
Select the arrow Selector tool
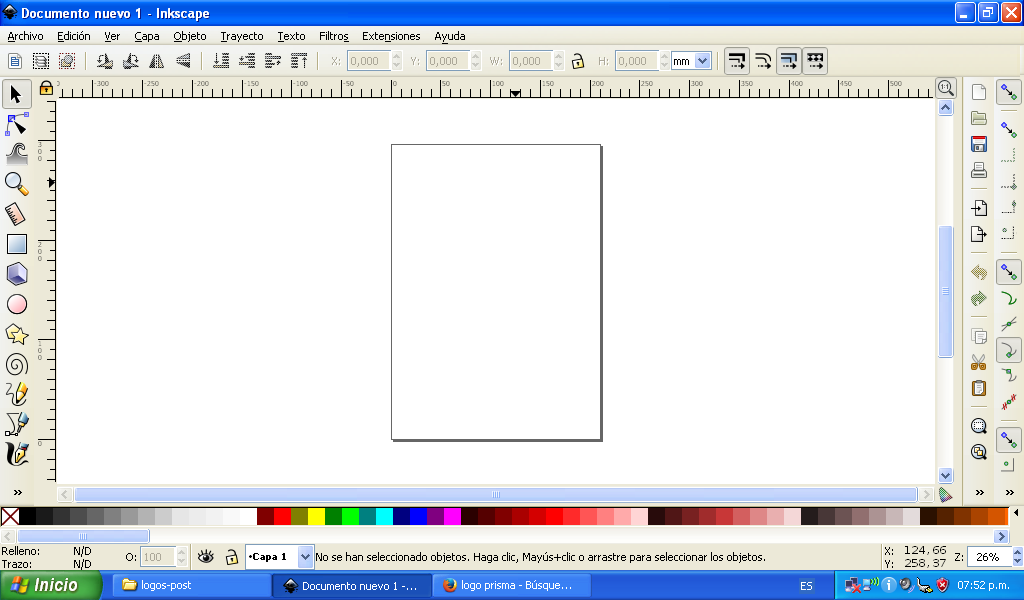point(16,95)
